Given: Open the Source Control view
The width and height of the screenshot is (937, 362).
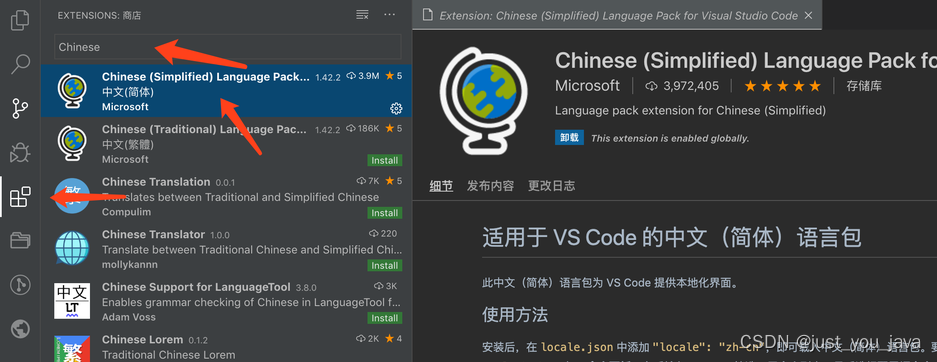Looking at the screenshot, I should tap(20, 108).
